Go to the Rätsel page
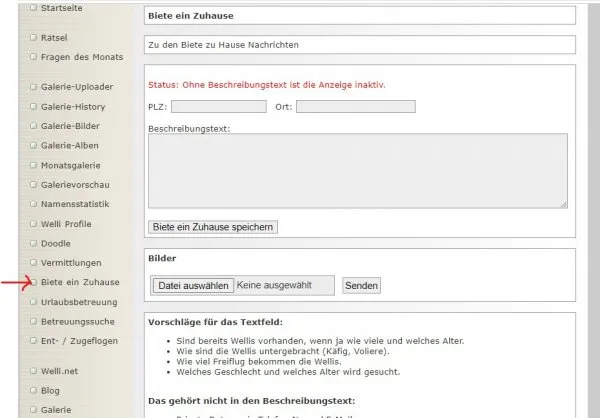This screenshot has width=600, height=418. click(54, 38)
